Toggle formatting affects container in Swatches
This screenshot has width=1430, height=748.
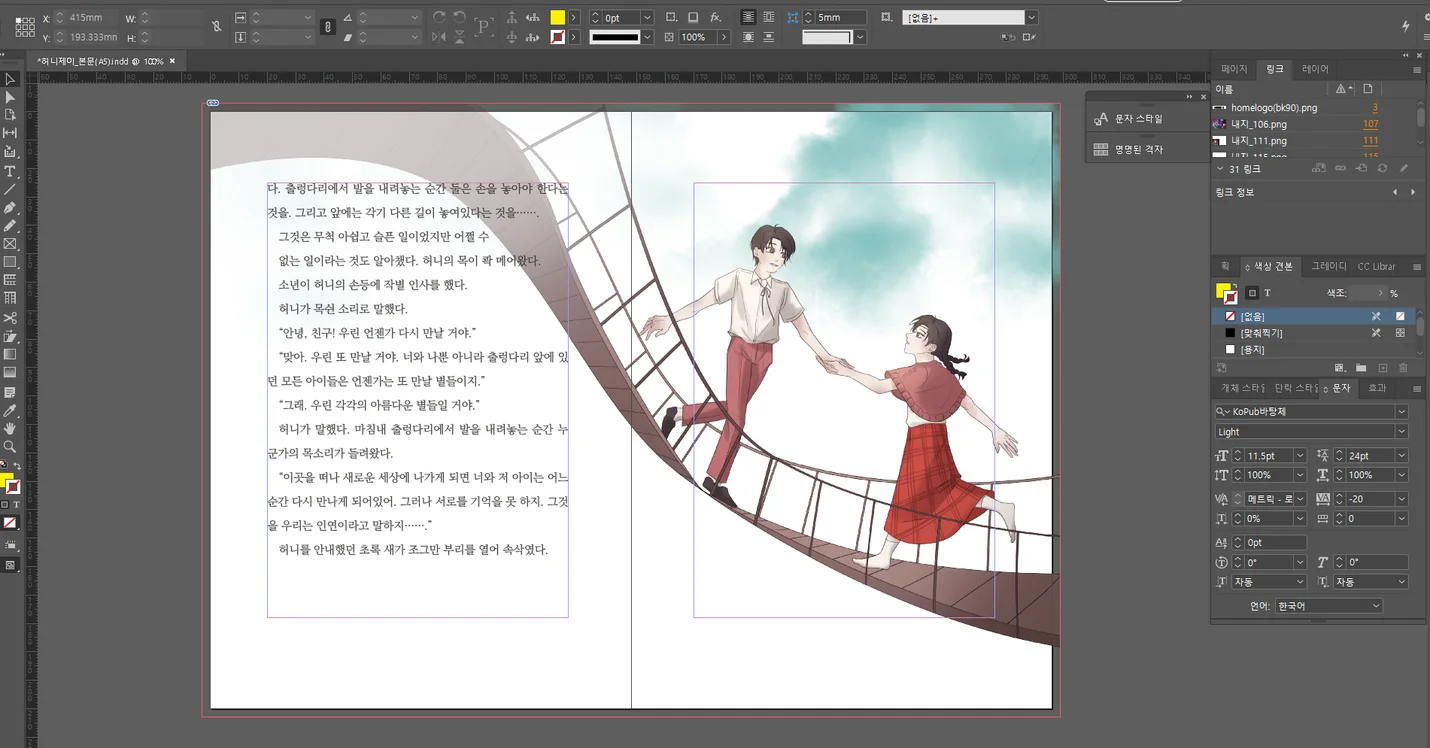(1252, 293)
